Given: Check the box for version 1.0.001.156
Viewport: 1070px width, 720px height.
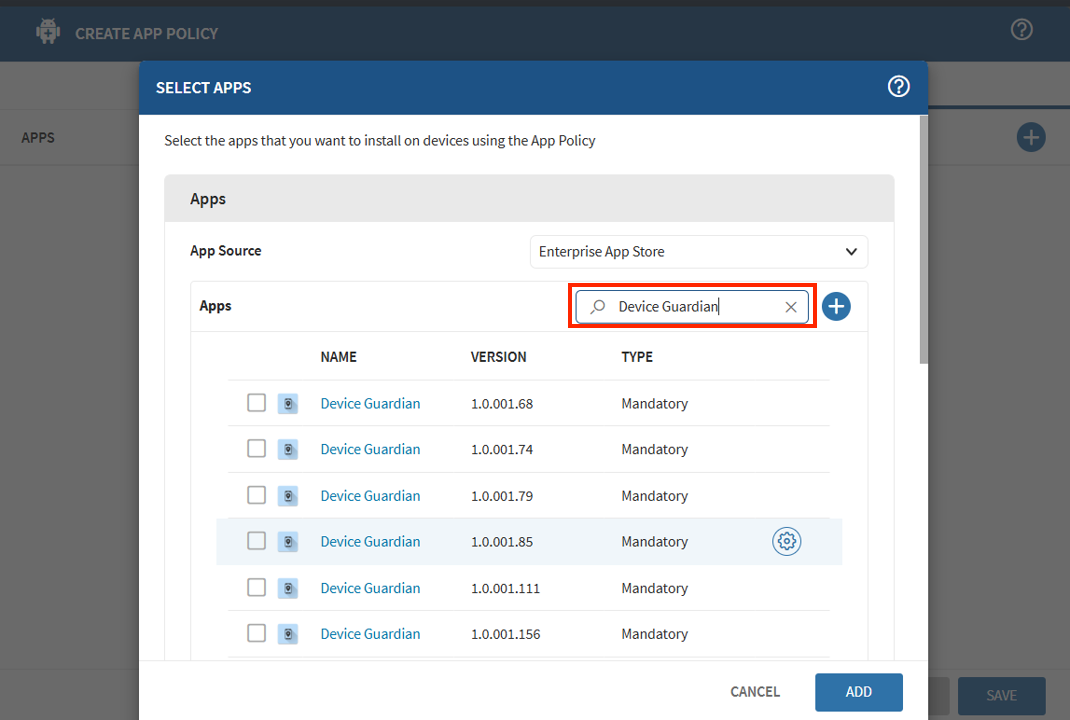Looking at the screenshot, I should tap(257, 633).
